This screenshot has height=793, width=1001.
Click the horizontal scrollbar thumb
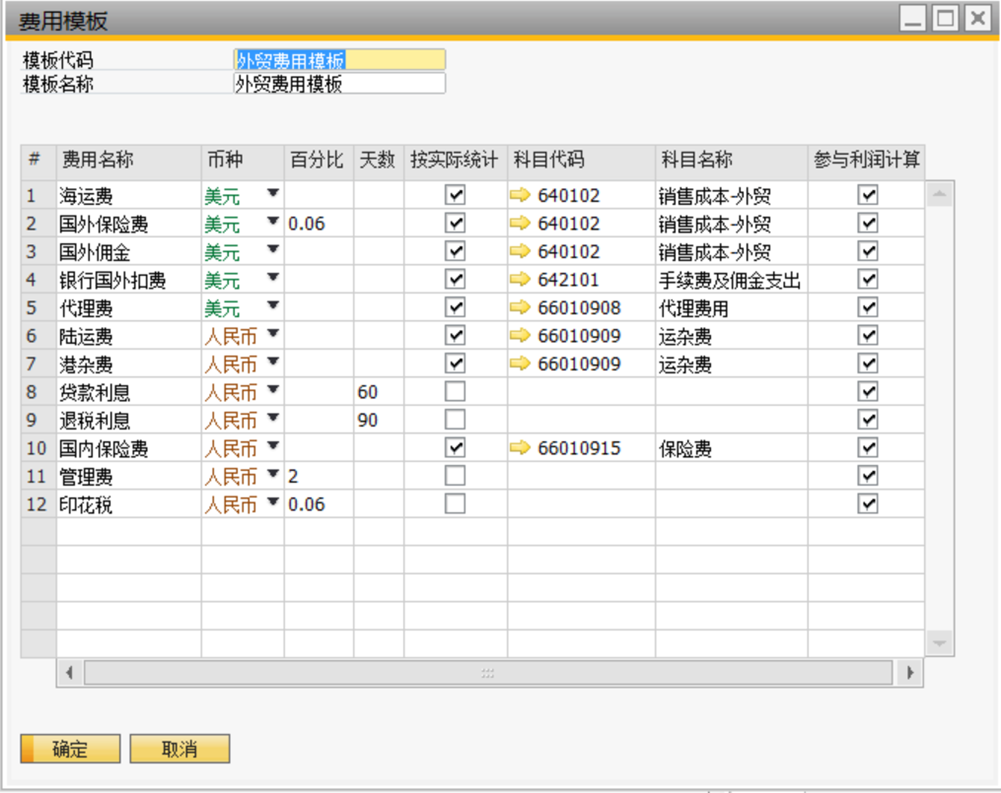point(488,673)
